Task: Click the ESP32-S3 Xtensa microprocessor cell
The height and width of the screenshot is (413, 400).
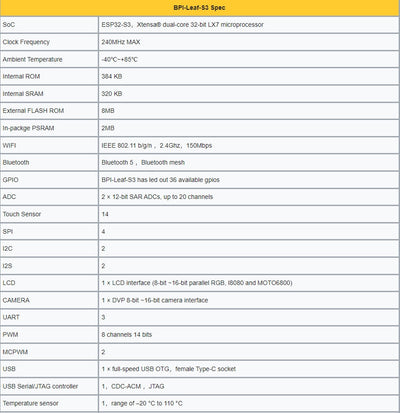Action: 249,25
